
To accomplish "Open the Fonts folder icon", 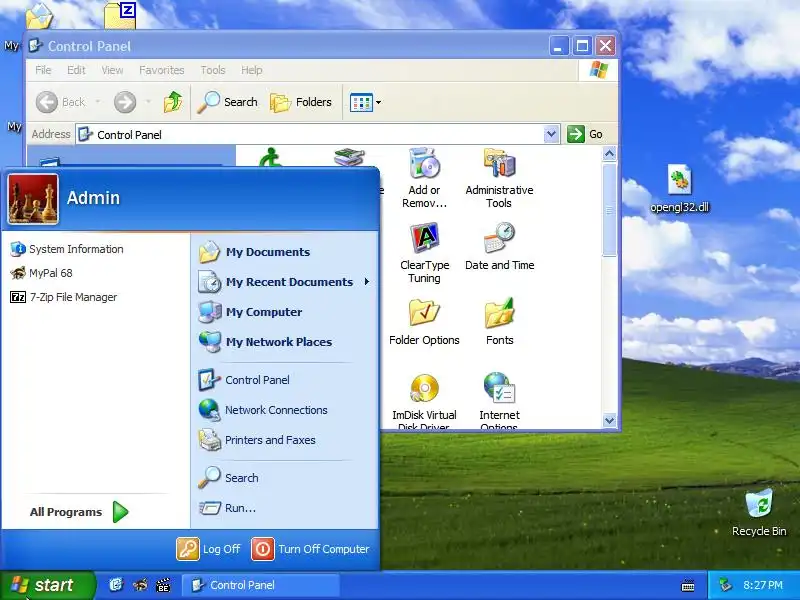I will click(x=499, y=322).
